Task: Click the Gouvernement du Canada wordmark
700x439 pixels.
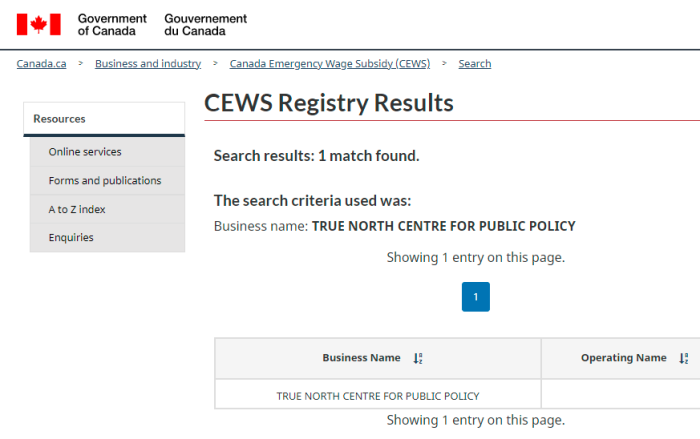Action: (205, 25)
